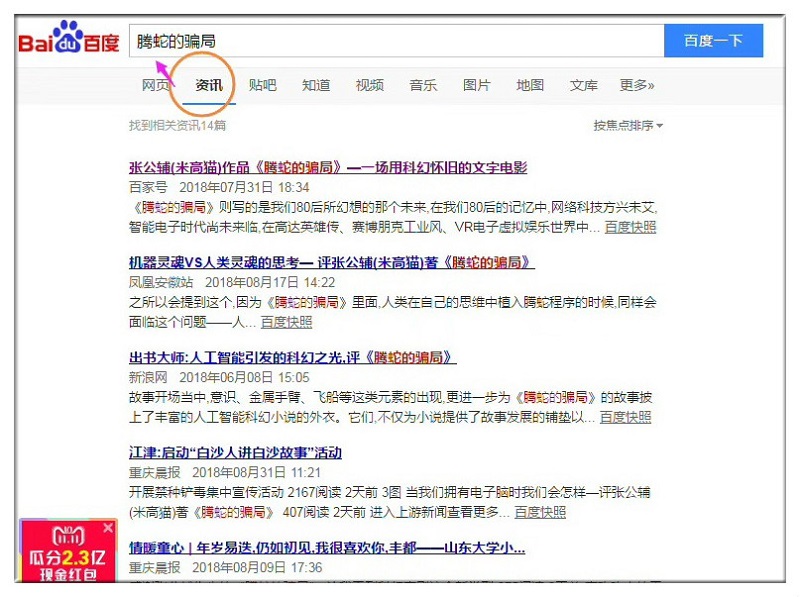Image resolution: width=800 pixels, height=597 pixels.
Task: Open the 音乐 tab
Action: click(423, 85)
